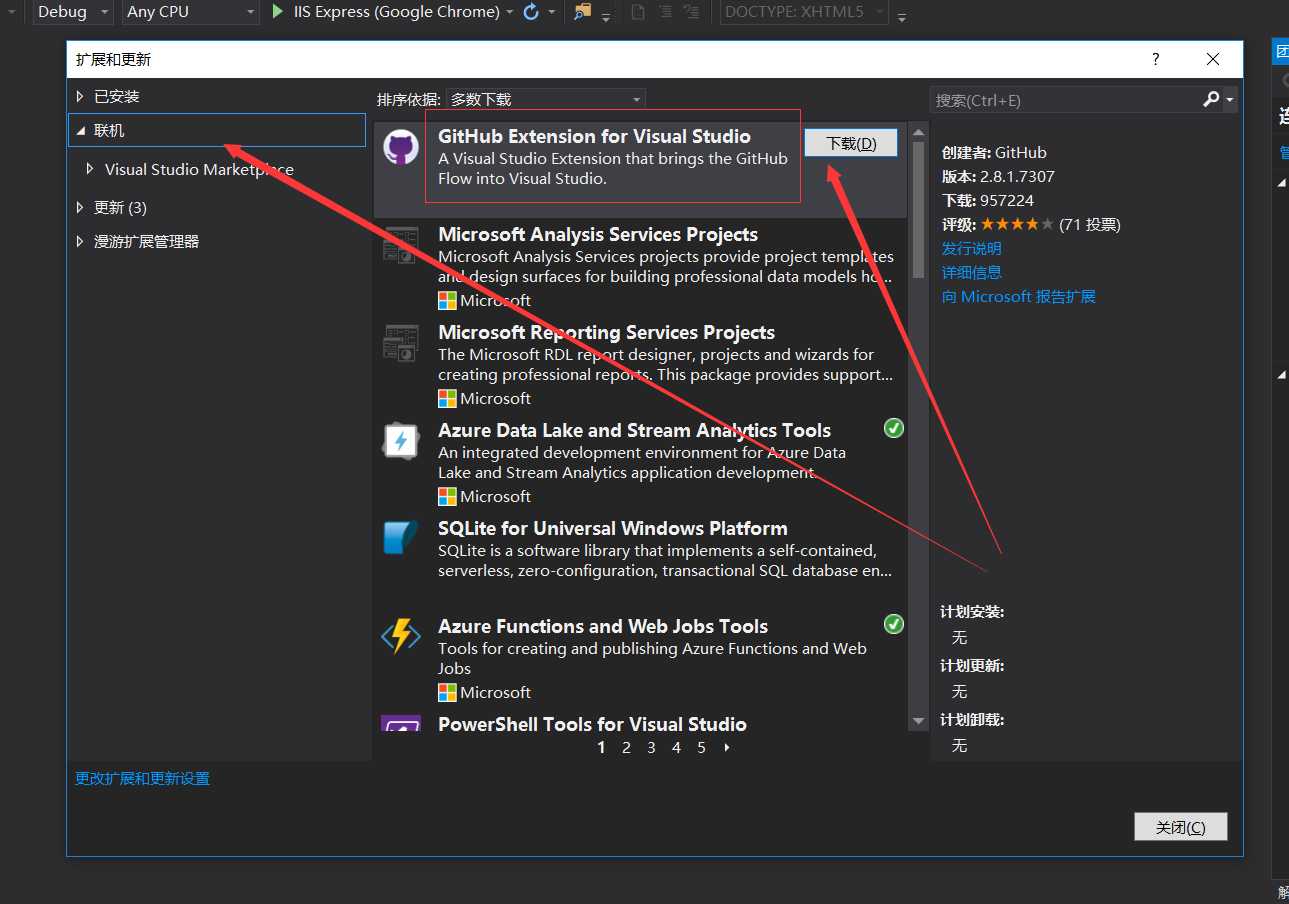Screen dimensions: 1289x904
Task: Click the search box 搜索(Ctrl+E)
Action: tap(1064, 100)
